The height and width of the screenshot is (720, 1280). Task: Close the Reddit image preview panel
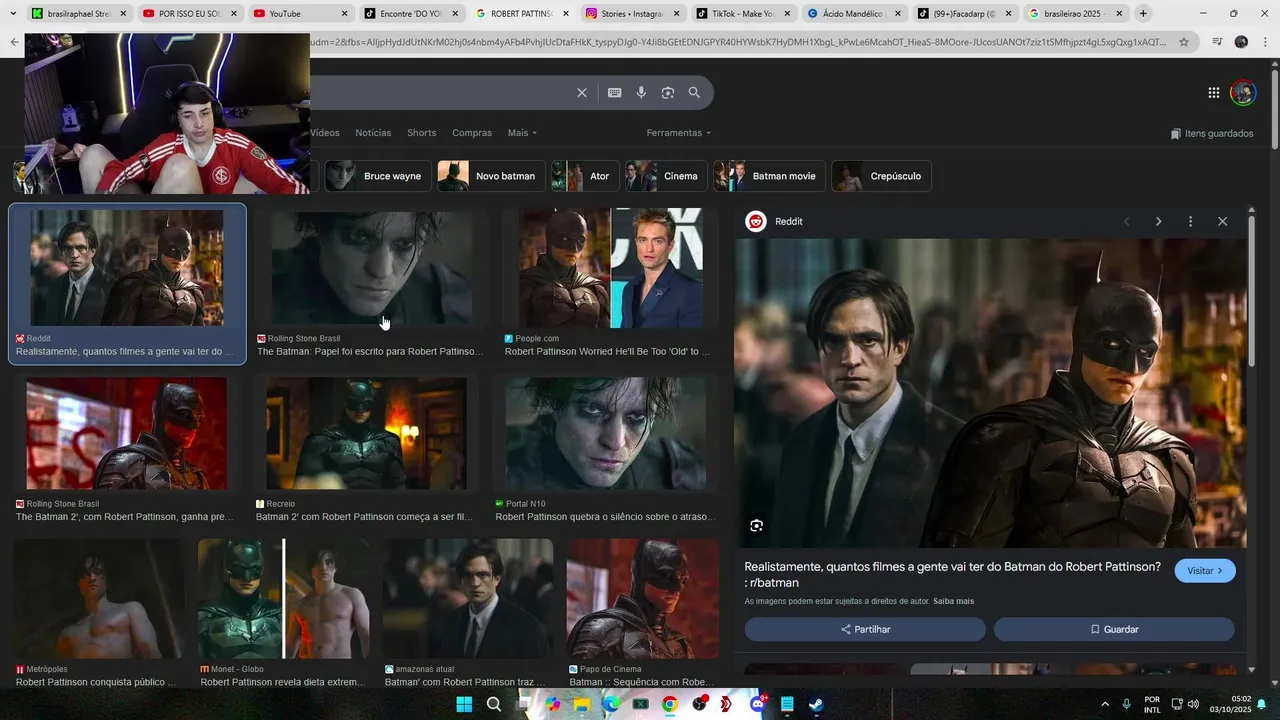[1222, 221]
